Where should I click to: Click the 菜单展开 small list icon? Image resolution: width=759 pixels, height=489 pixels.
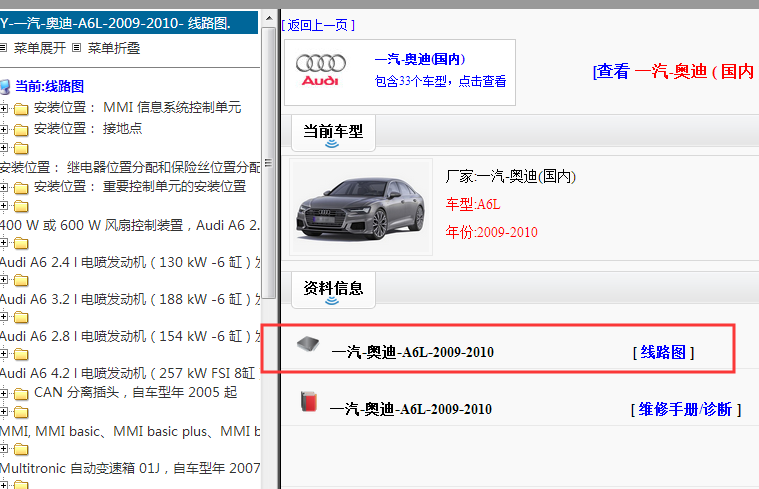(x=3, y=47)
